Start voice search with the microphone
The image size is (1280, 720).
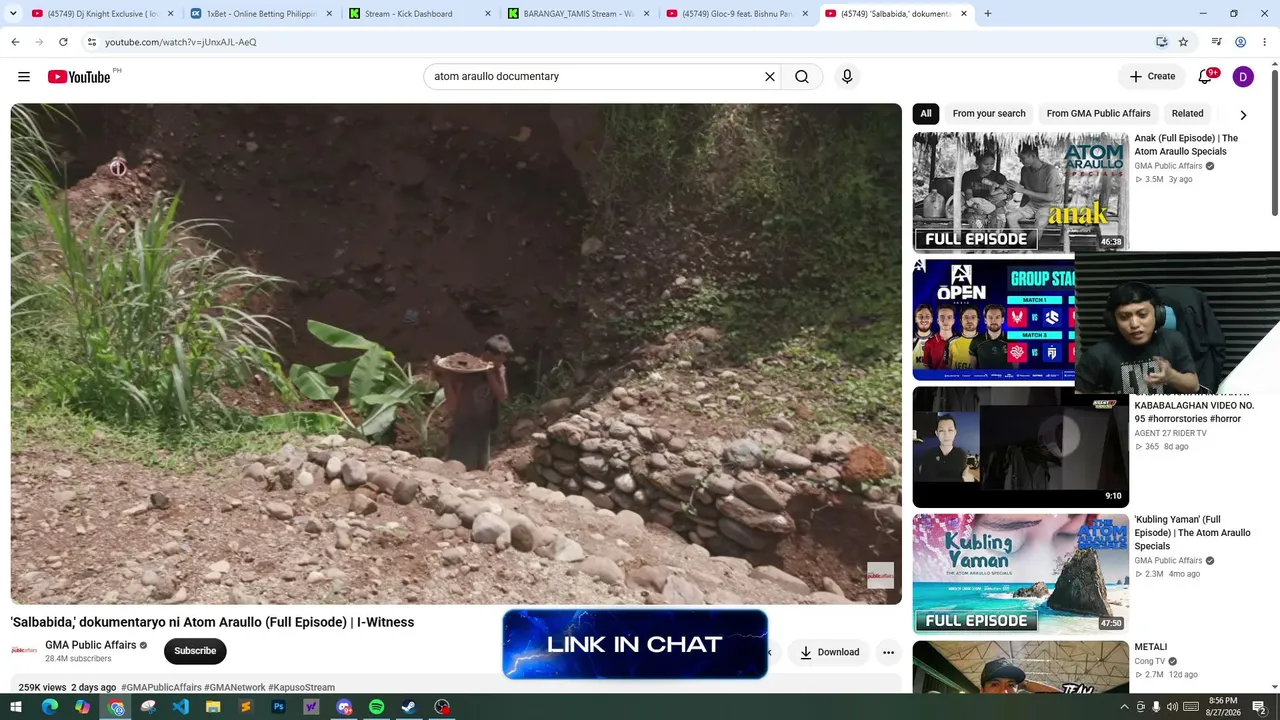(847, 77)
